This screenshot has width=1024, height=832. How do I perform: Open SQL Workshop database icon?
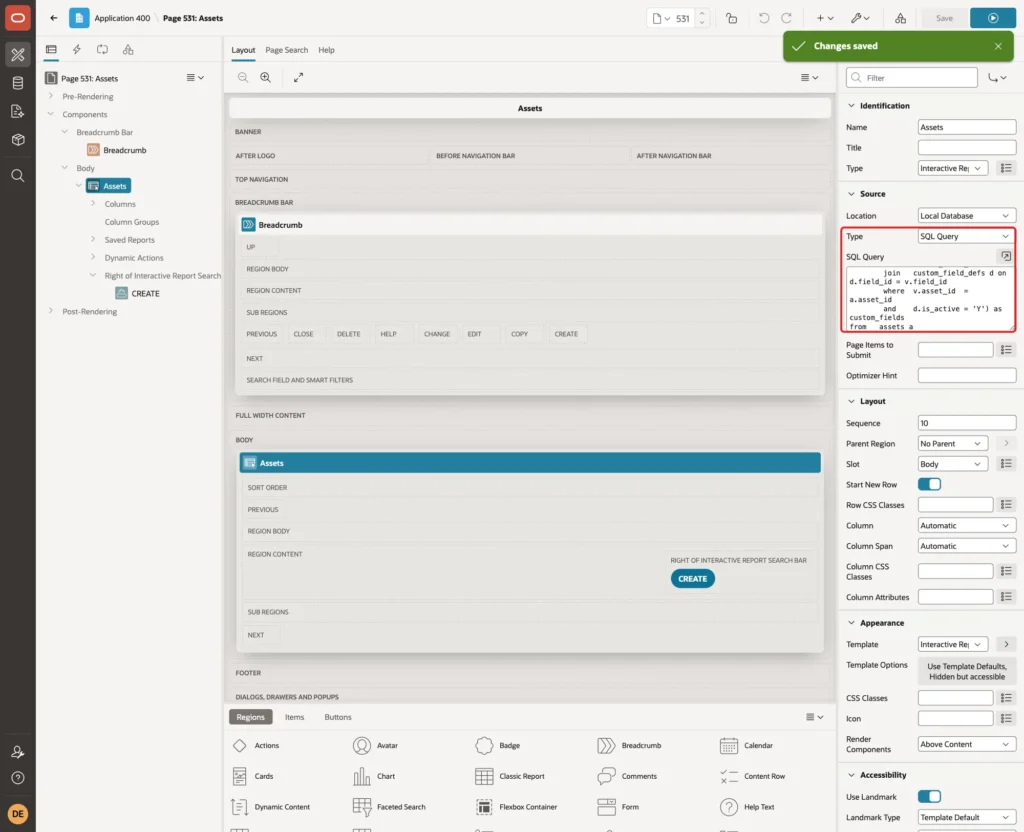(18, 83)
